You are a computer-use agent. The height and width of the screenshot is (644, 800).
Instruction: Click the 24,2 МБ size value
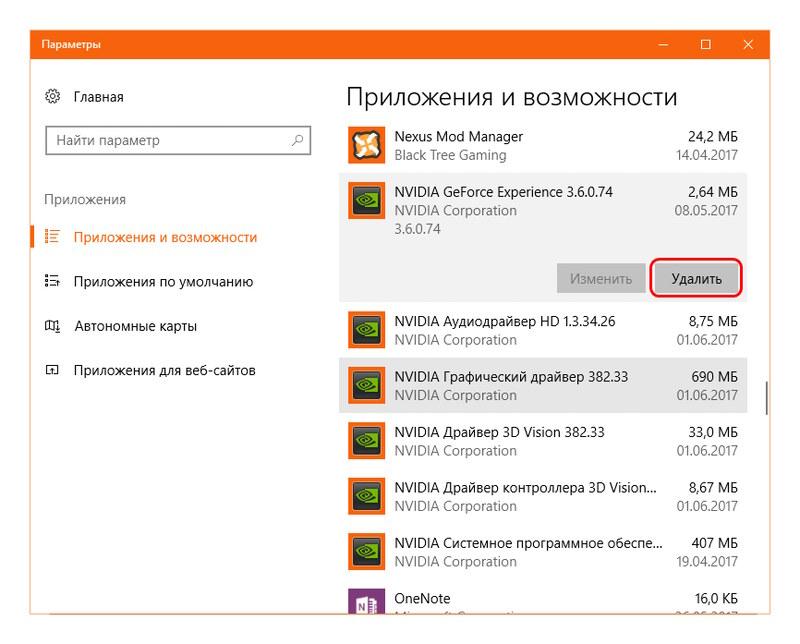click(713, 136)
